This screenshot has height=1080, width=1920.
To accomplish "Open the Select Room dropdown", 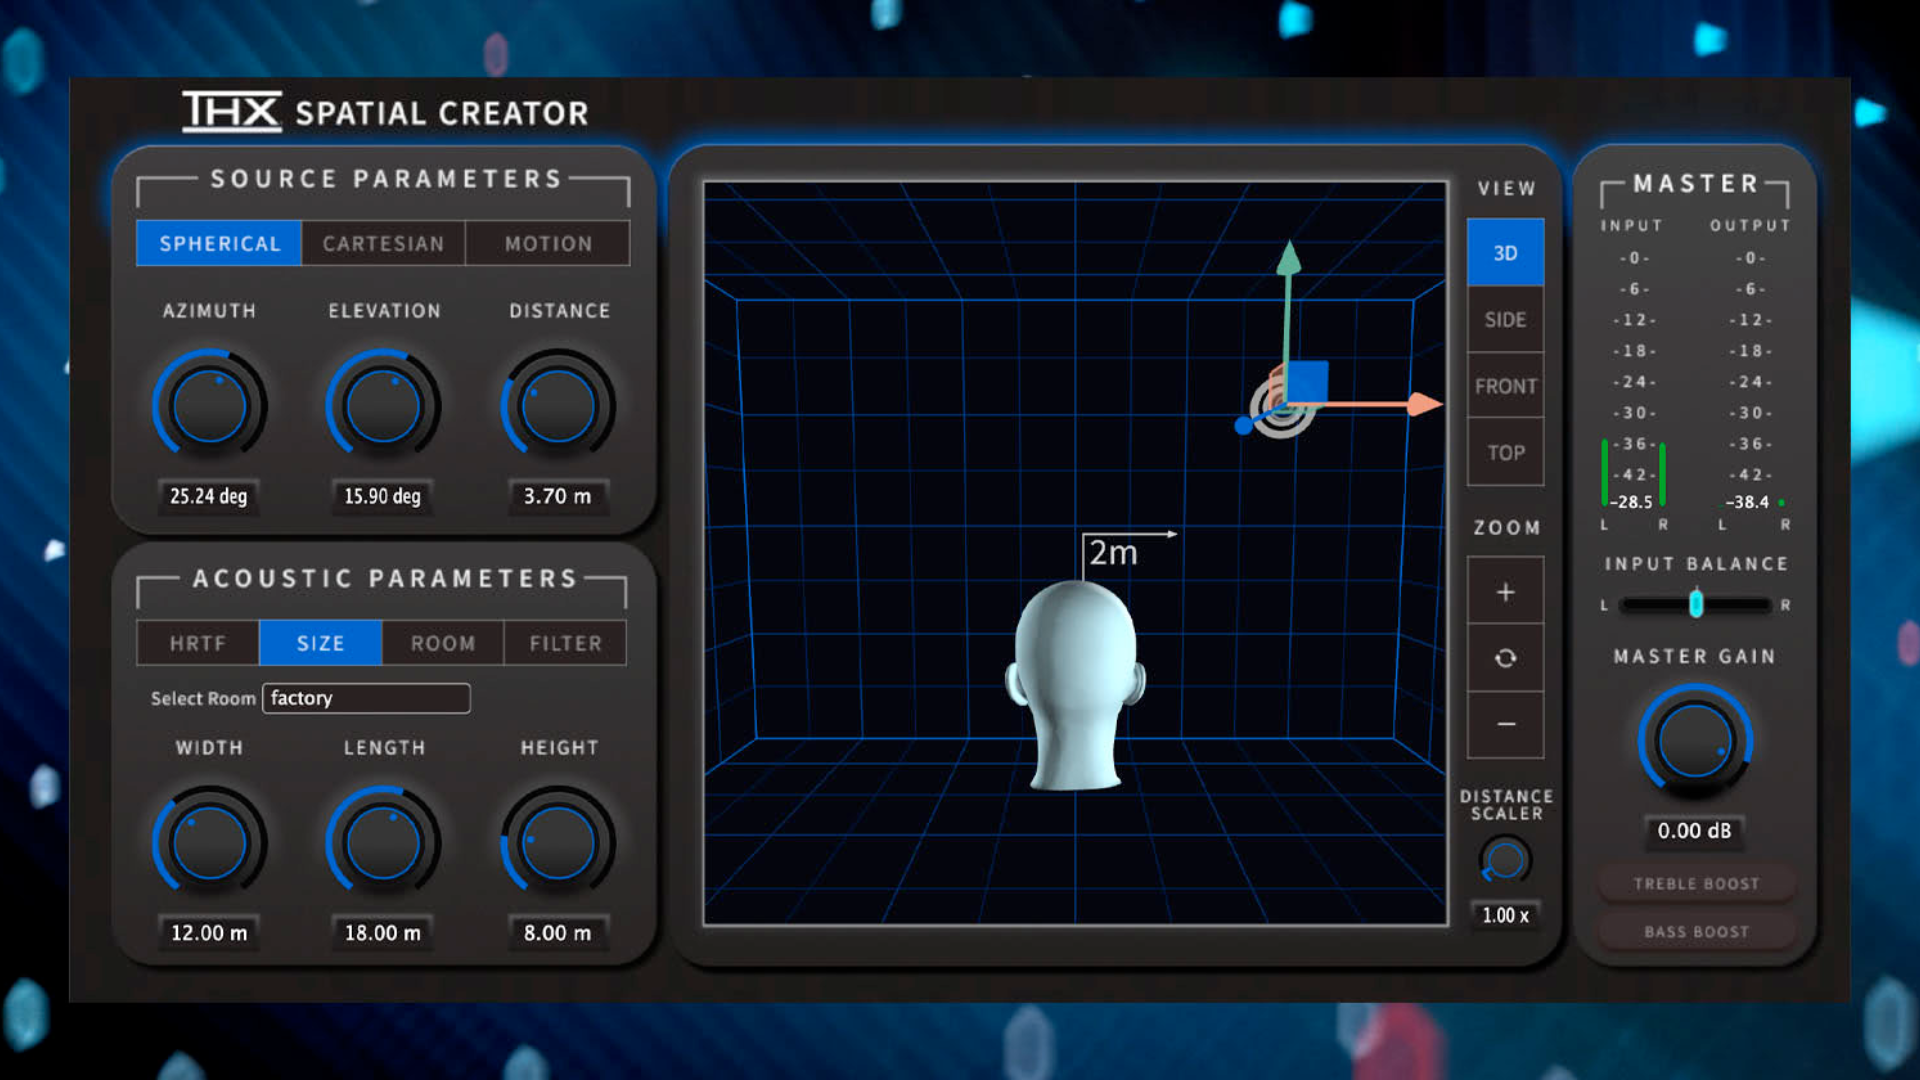I will 366,698.
